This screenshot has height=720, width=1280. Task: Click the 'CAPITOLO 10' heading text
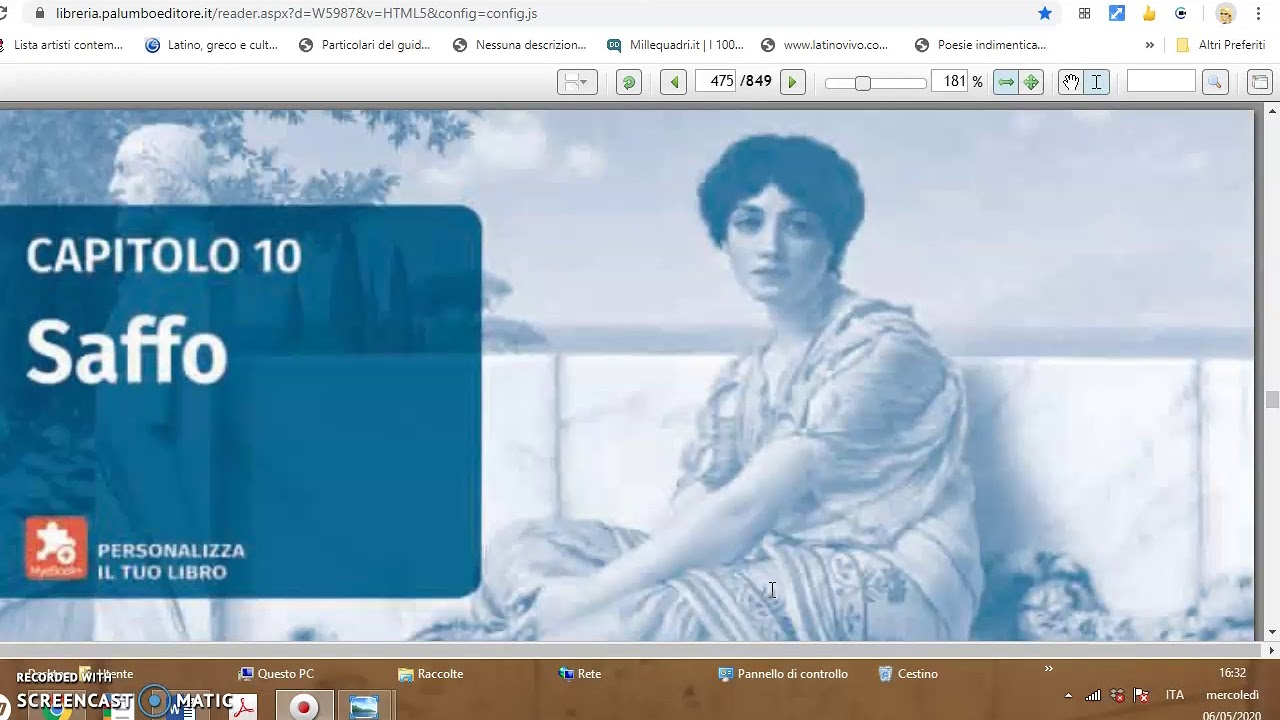tap(164, 256)
